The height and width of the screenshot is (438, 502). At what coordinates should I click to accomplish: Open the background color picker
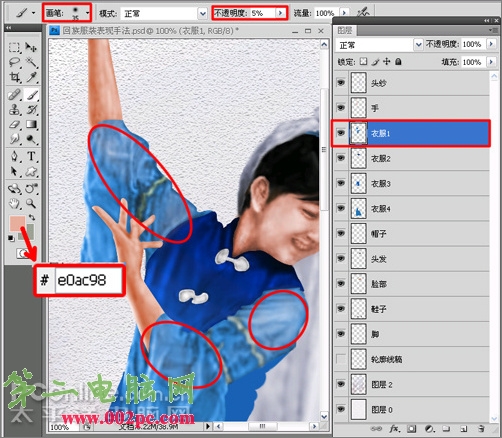(x=29, y=233)
